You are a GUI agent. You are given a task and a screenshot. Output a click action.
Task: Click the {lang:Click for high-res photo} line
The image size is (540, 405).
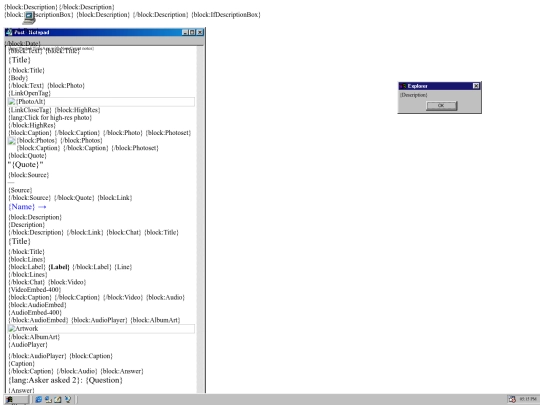point(50,117)
